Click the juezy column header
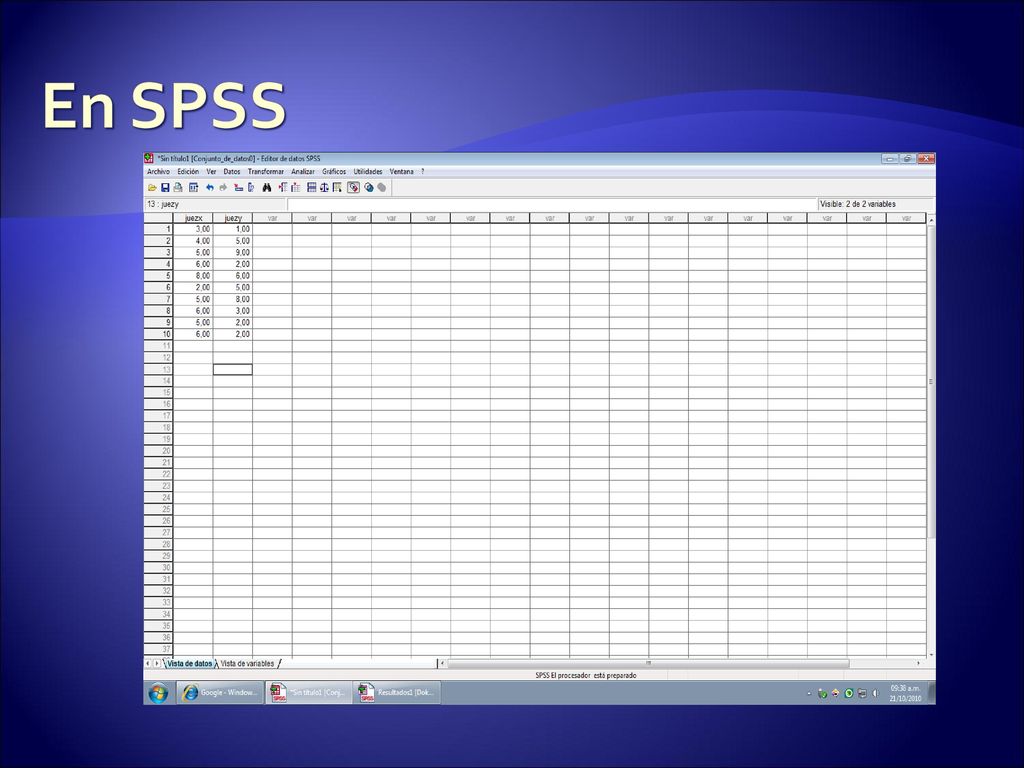 click(233, 218)
